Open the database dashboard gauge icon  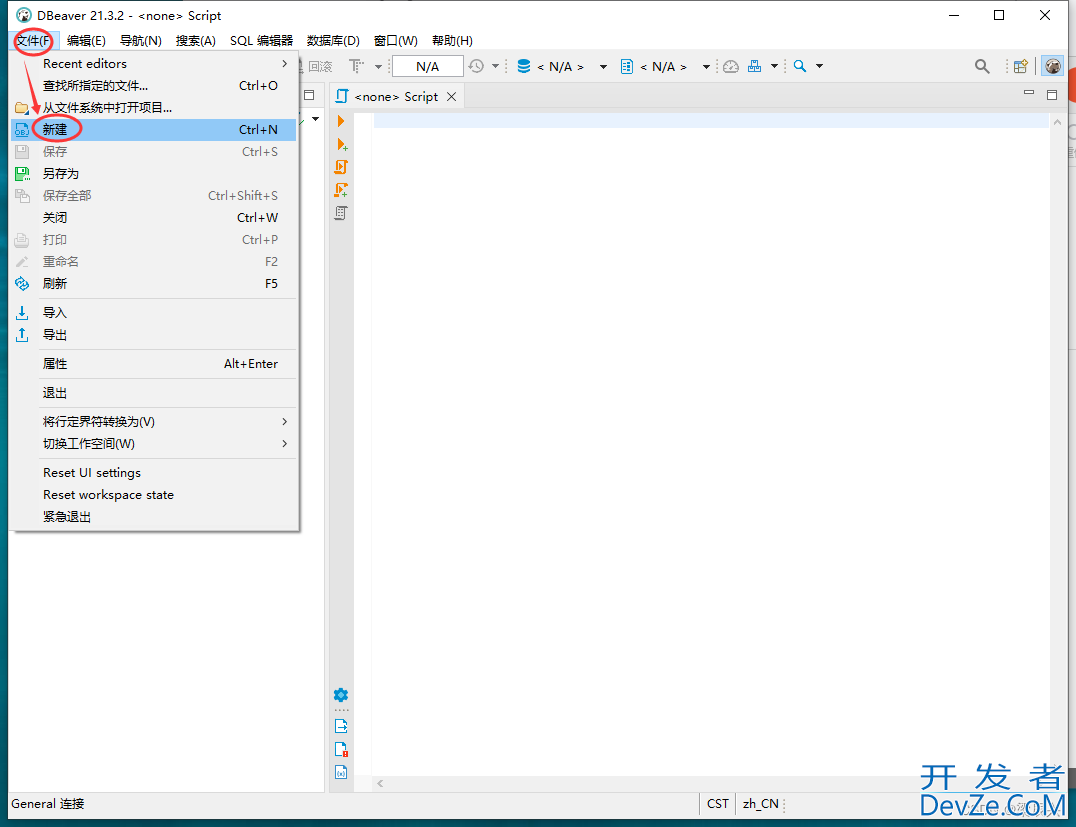click(x=731, y=66)
